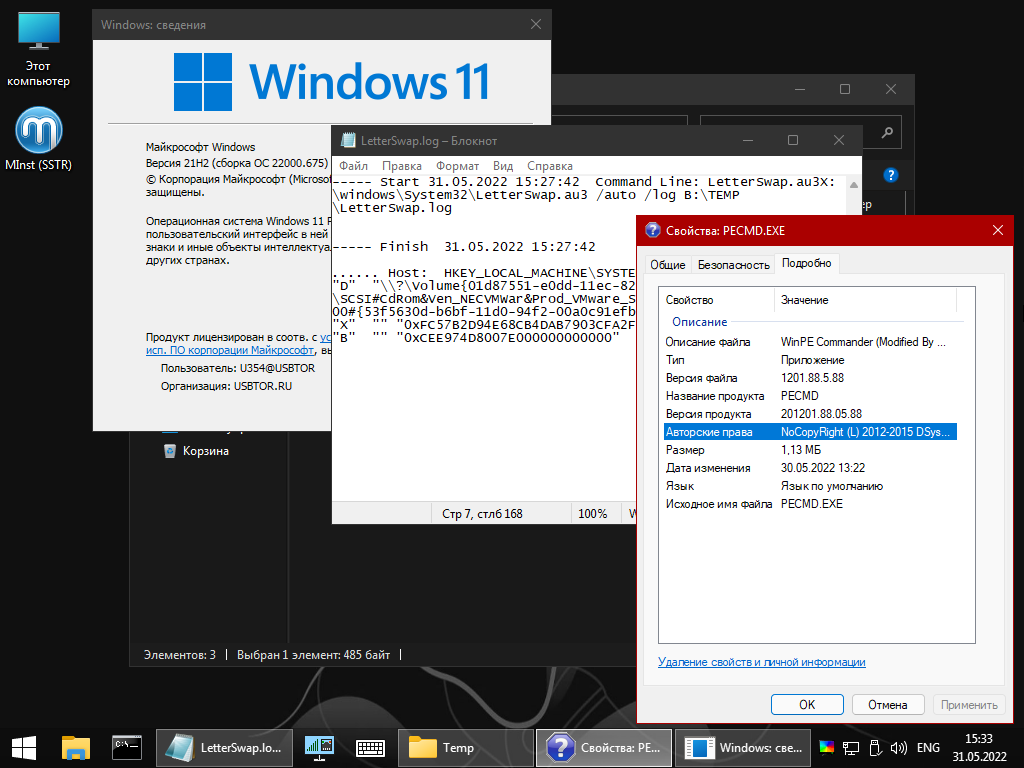Image resolution: width=1024 pixels, height=768 pixels.
Task: Select the Размер 1,13 МБ row
Action: click(810, 450)
